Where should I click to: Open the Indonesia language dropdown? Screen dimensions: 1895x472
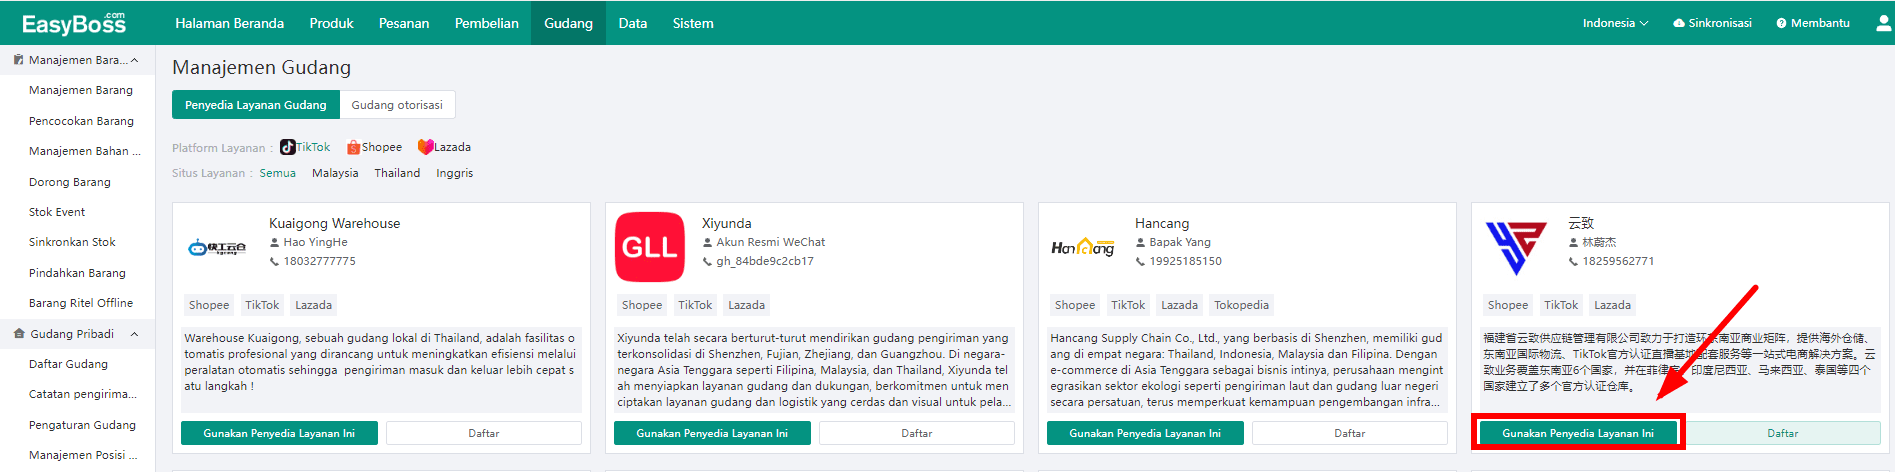1615,23
